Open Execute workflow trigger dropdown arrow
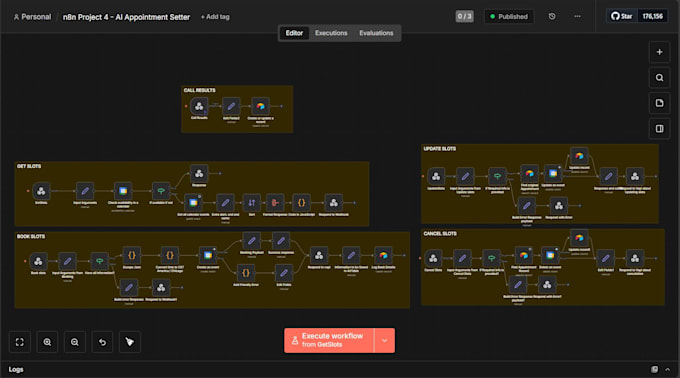The image size is (680, 378). [x=384, y=340]
